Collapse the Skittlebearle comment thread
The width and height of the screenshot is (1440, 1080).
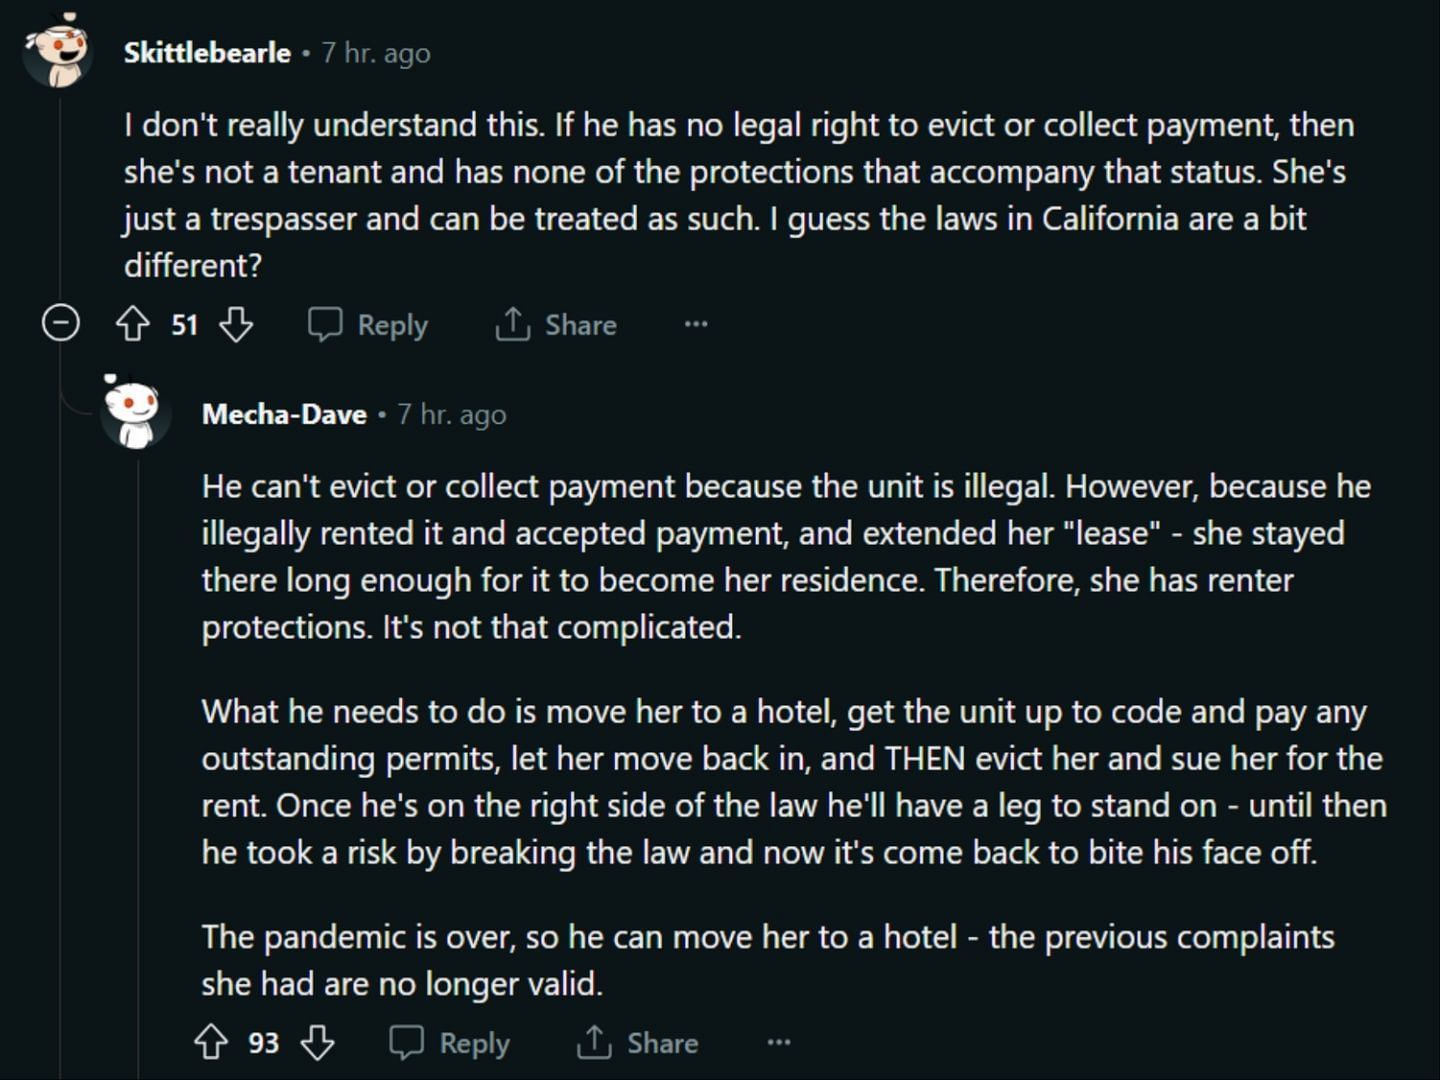pyautogui.click(x=60, y=323)
